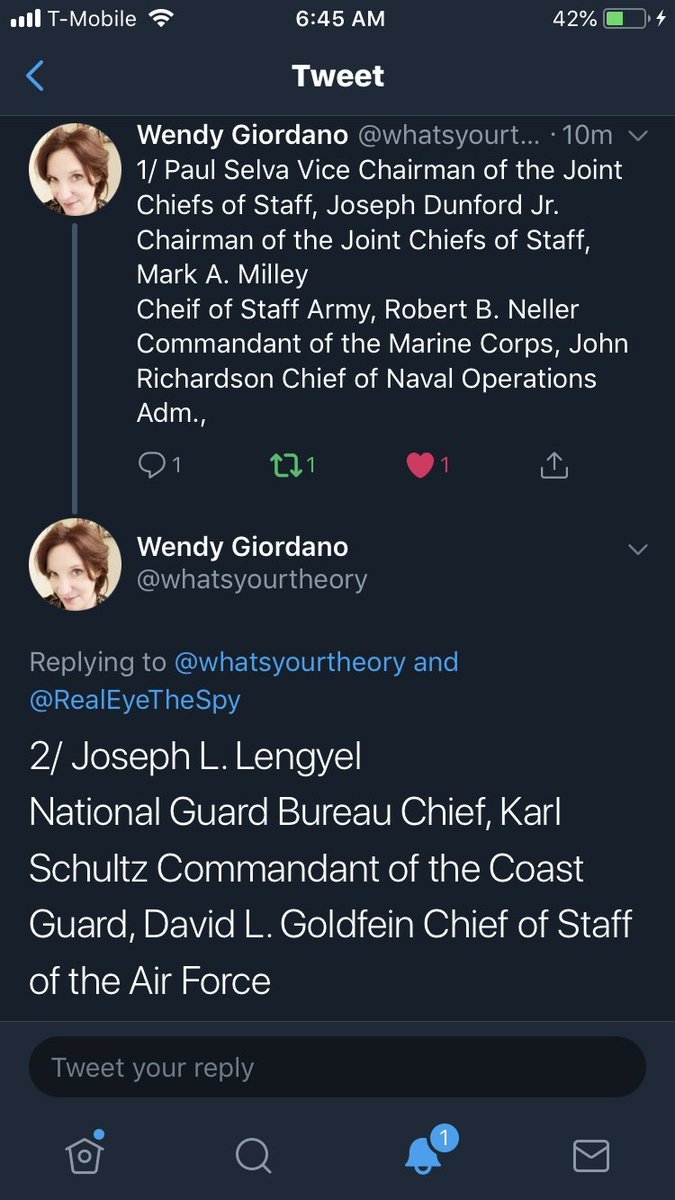This screenshot has height=1200, width=675.
Task: Open the Search tab in bottom bar
Action: [x=253, y=1156]
